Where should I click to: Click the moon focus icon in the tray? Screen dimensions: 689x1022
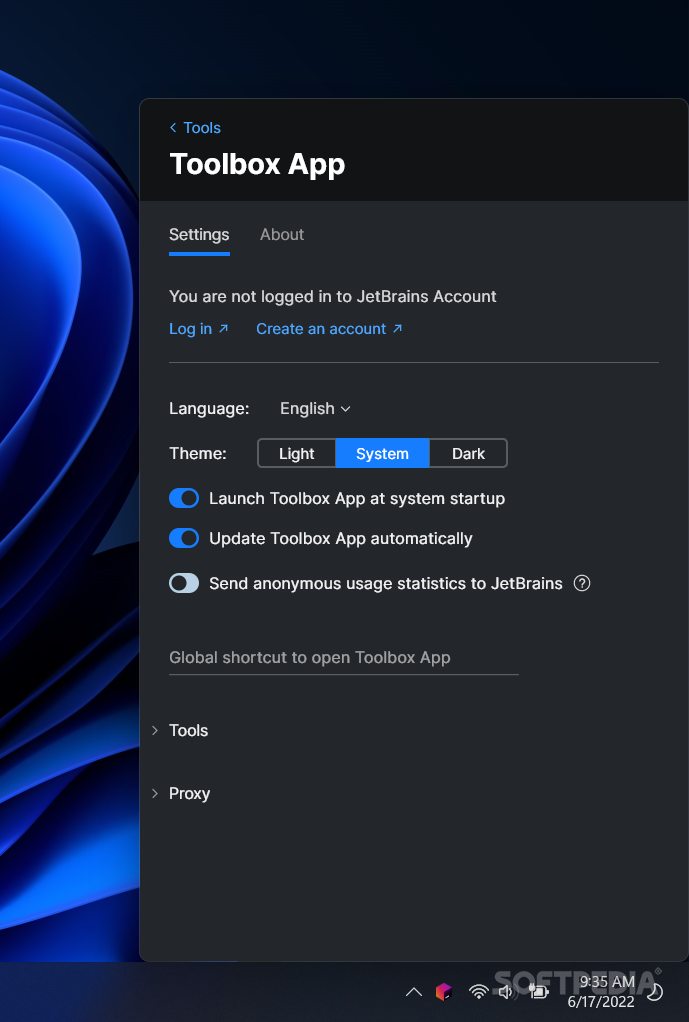654,992
